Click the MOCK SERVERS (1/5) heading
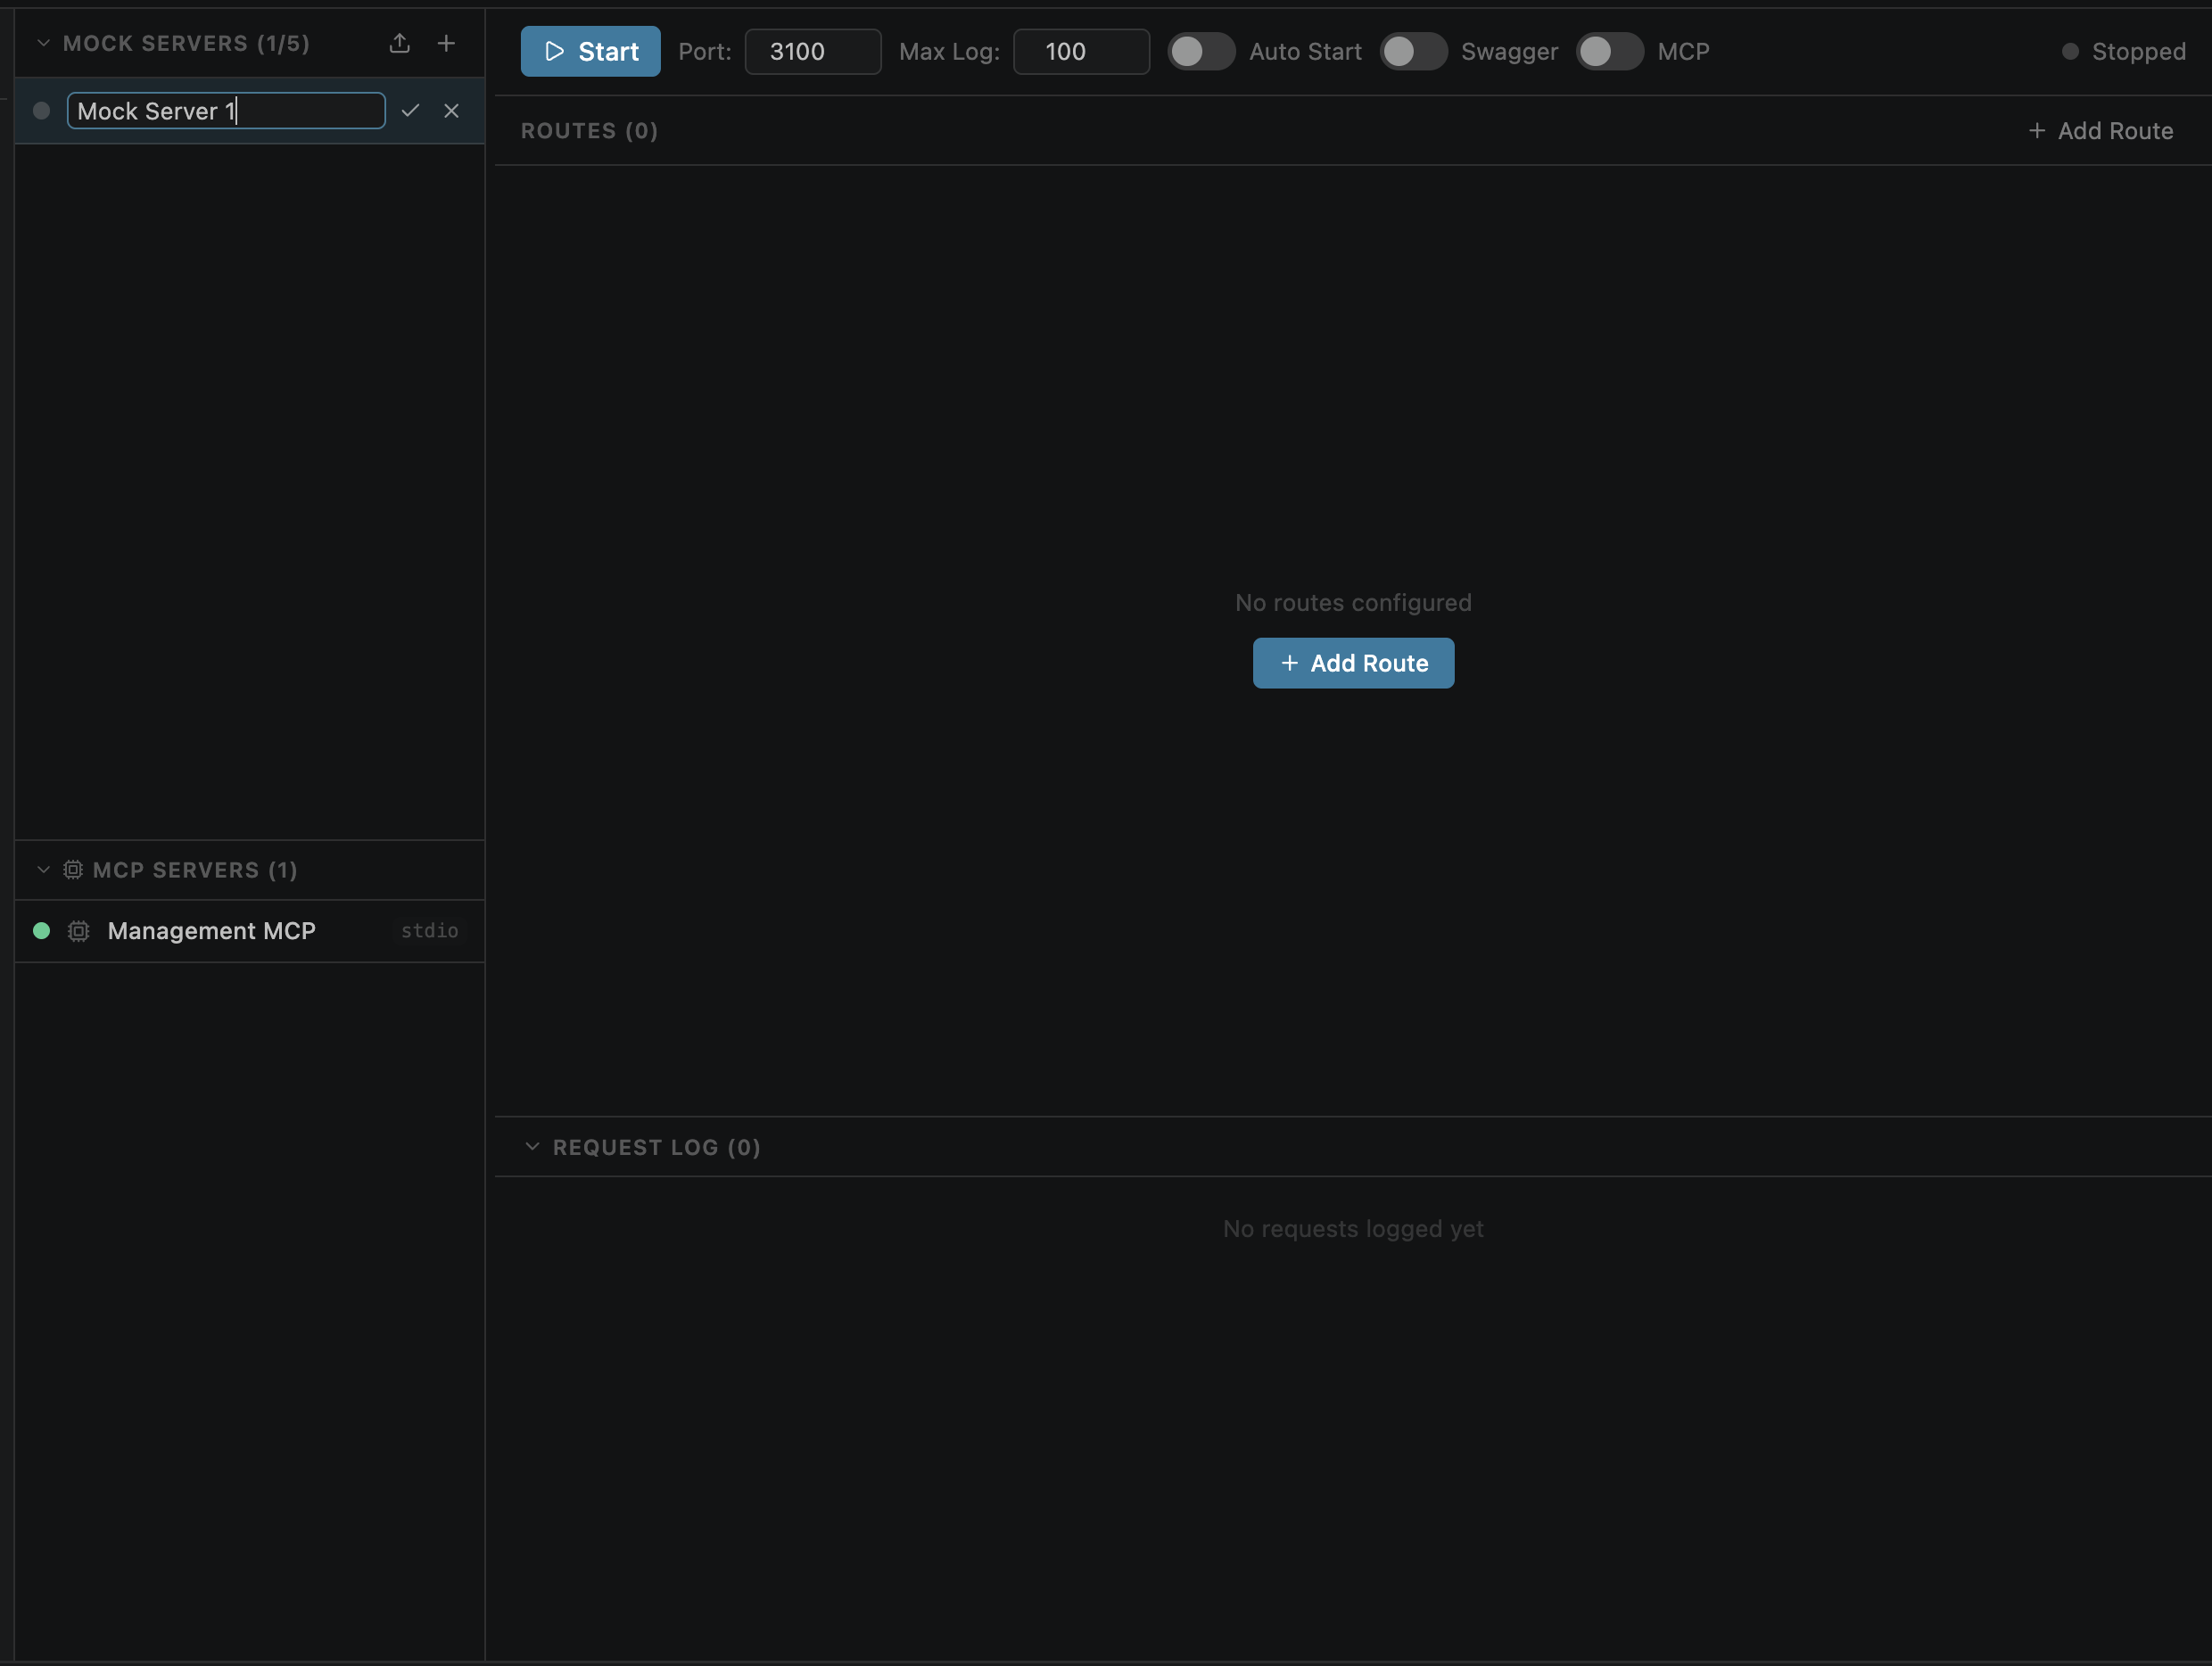The image size is (2212, 1666). (x=186, y=43)
